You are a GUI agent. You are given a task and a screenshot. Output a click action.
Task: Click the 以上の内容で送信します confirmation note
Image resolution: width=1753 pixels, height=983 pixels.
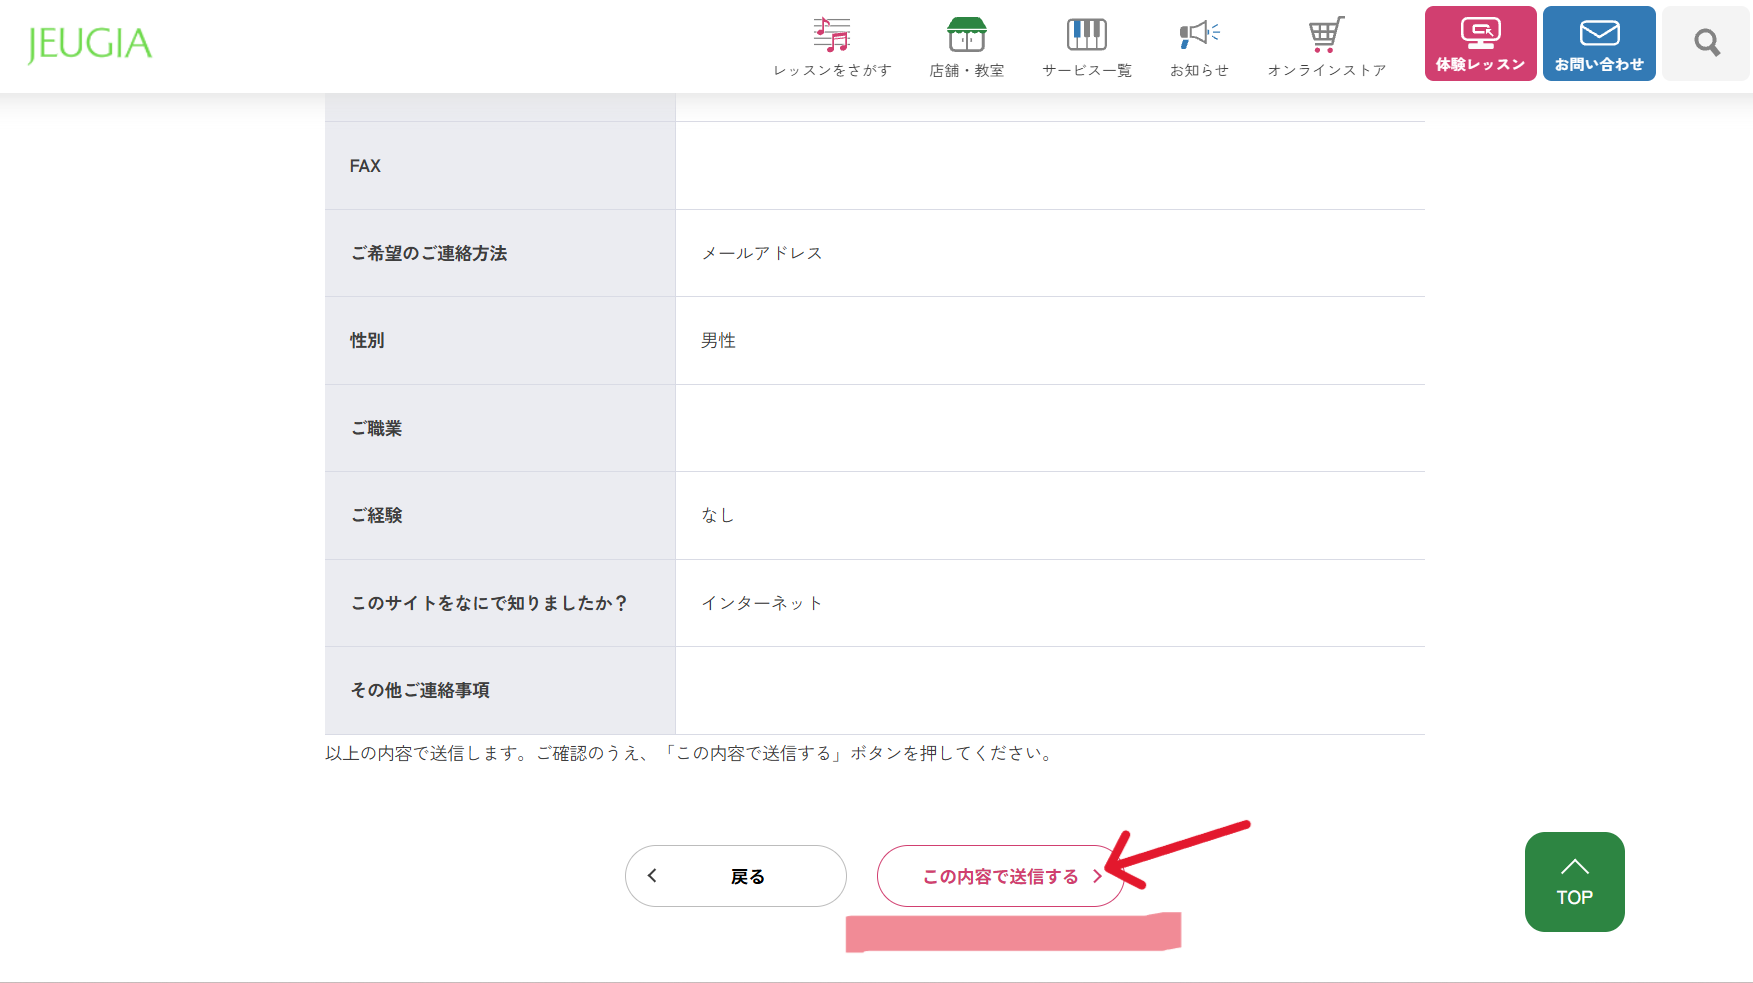click(x=691, y=754)
